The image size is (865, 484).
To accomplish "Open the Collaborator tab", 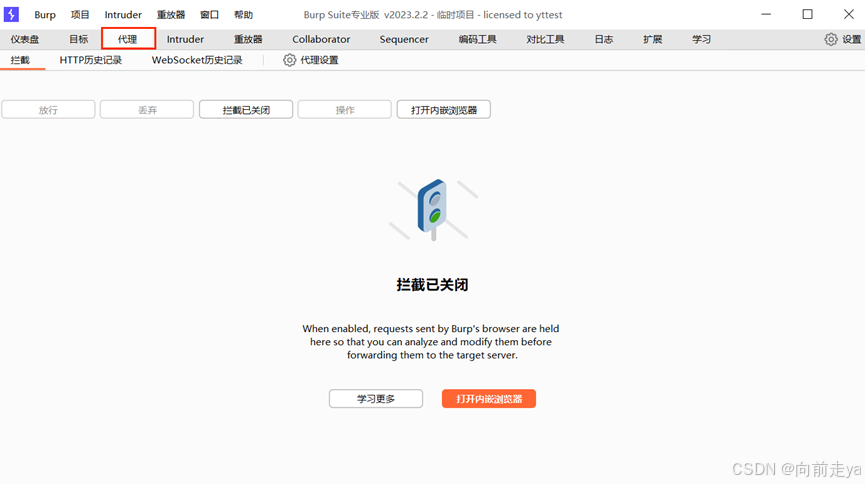I will [321, 39].
